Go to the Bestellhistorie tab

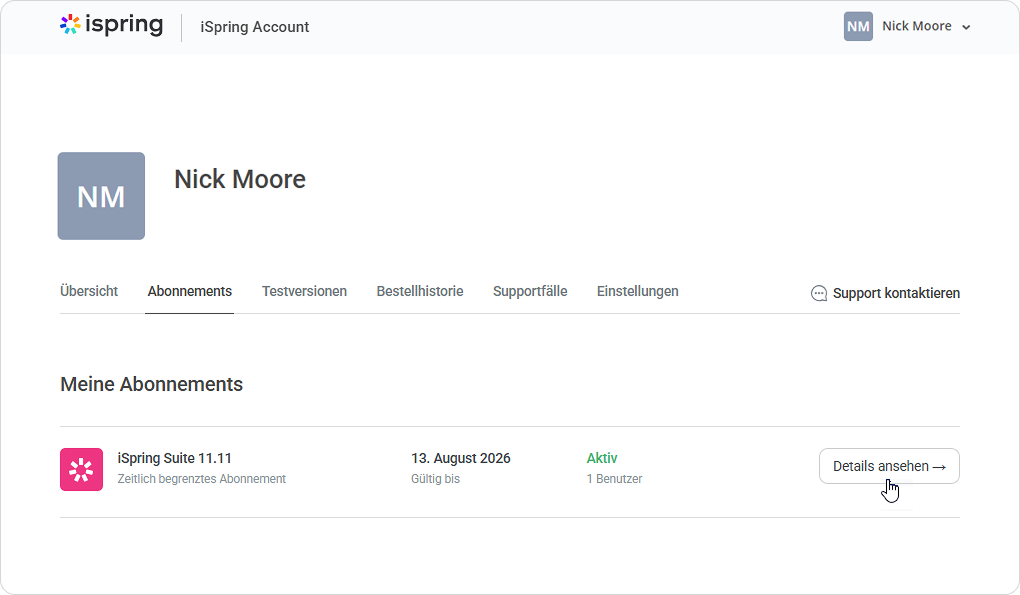click(x=420, y=291)
